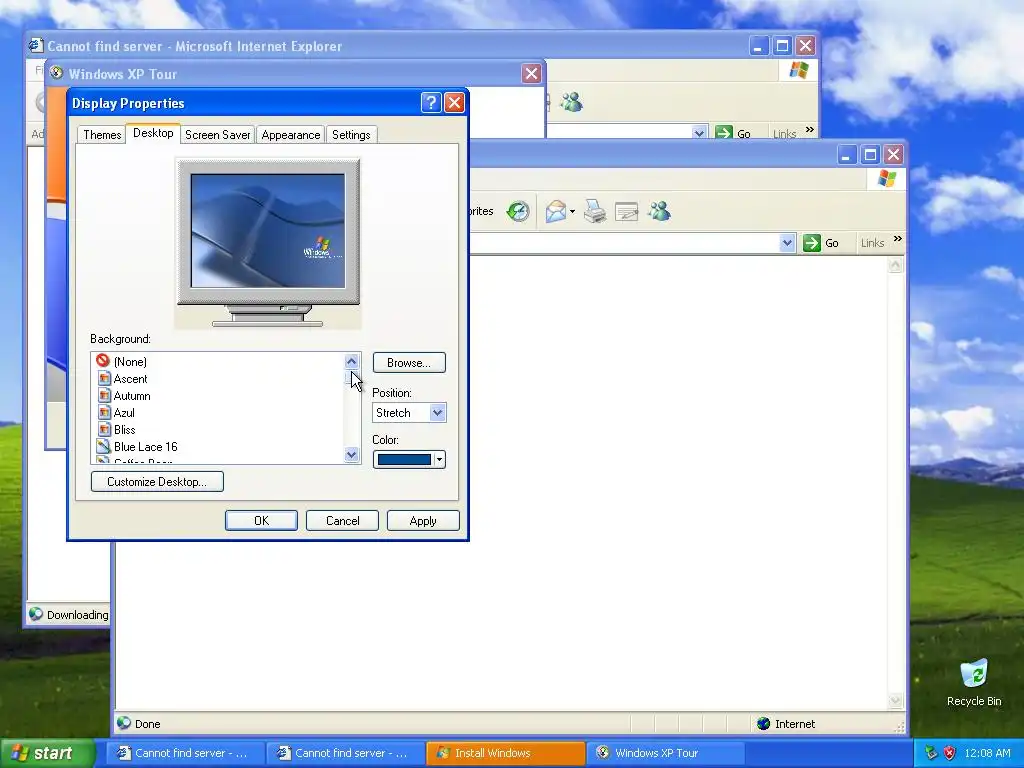Expand address bar dropdown in front IE window
The image size is (1024, 768).
pyautogui.click(x=787, y=243)
